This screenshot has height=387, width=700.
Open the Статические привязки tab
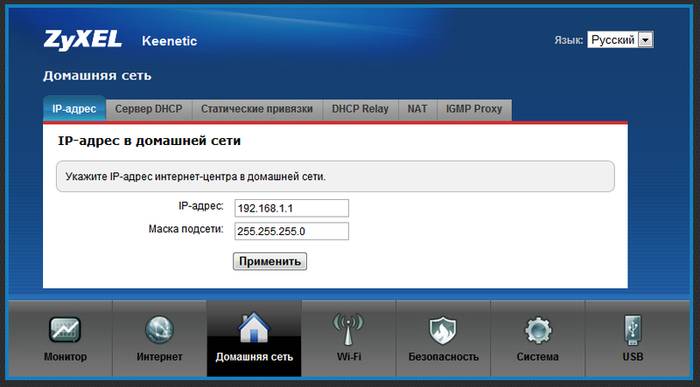[x=257, y=109]
